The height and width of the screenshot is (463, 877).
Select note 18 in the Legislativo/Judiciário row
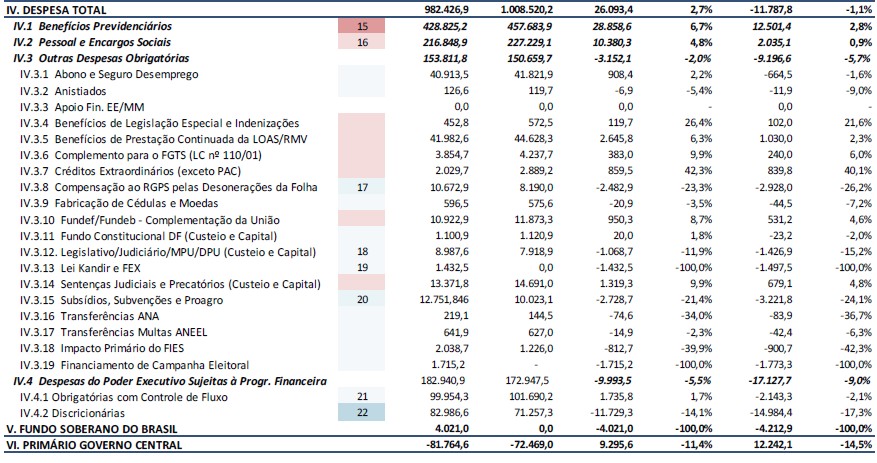(x=362, y=251)
